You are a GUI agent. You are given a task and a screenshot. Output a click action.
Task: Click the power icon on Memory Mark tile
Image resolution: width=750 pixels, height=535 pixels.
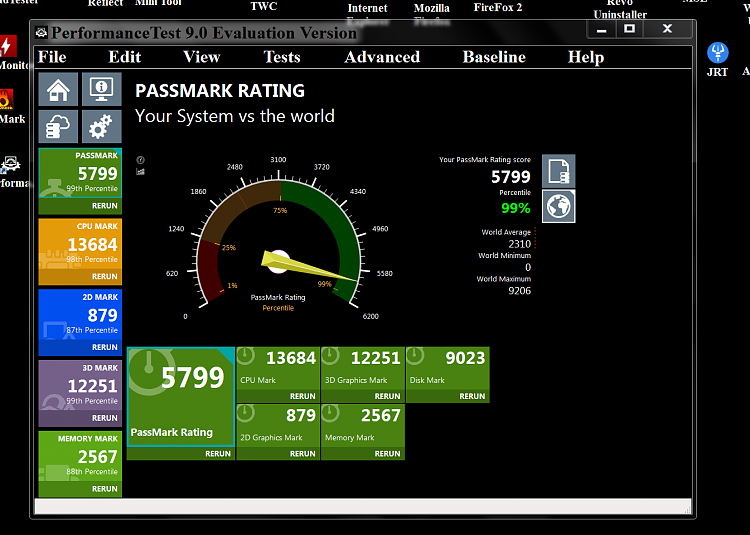coord(331,414)
